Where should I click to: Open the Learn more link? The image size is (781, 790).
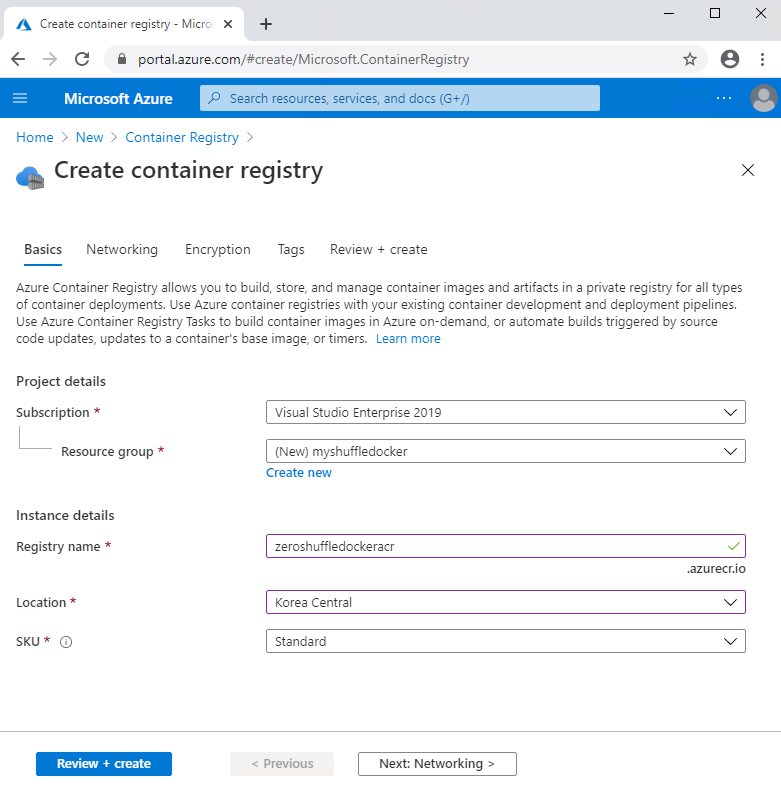click(x=408, y=339)
